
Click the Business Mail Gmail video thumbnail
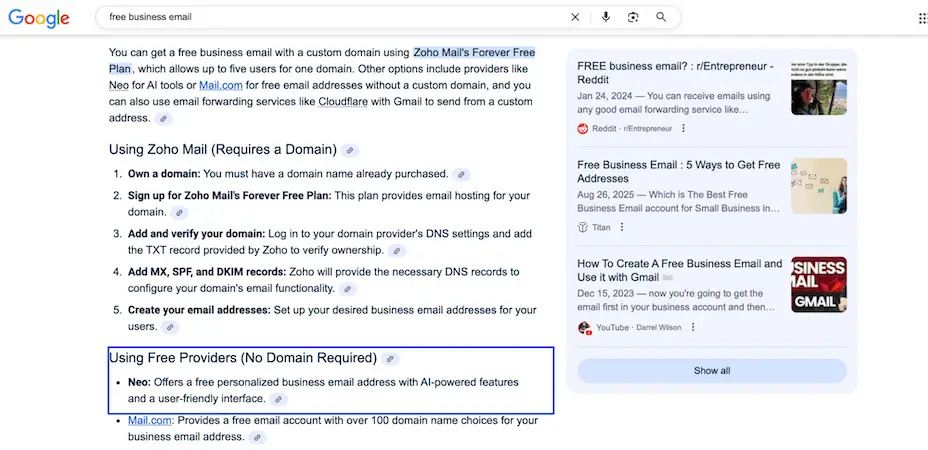point(819,285)
